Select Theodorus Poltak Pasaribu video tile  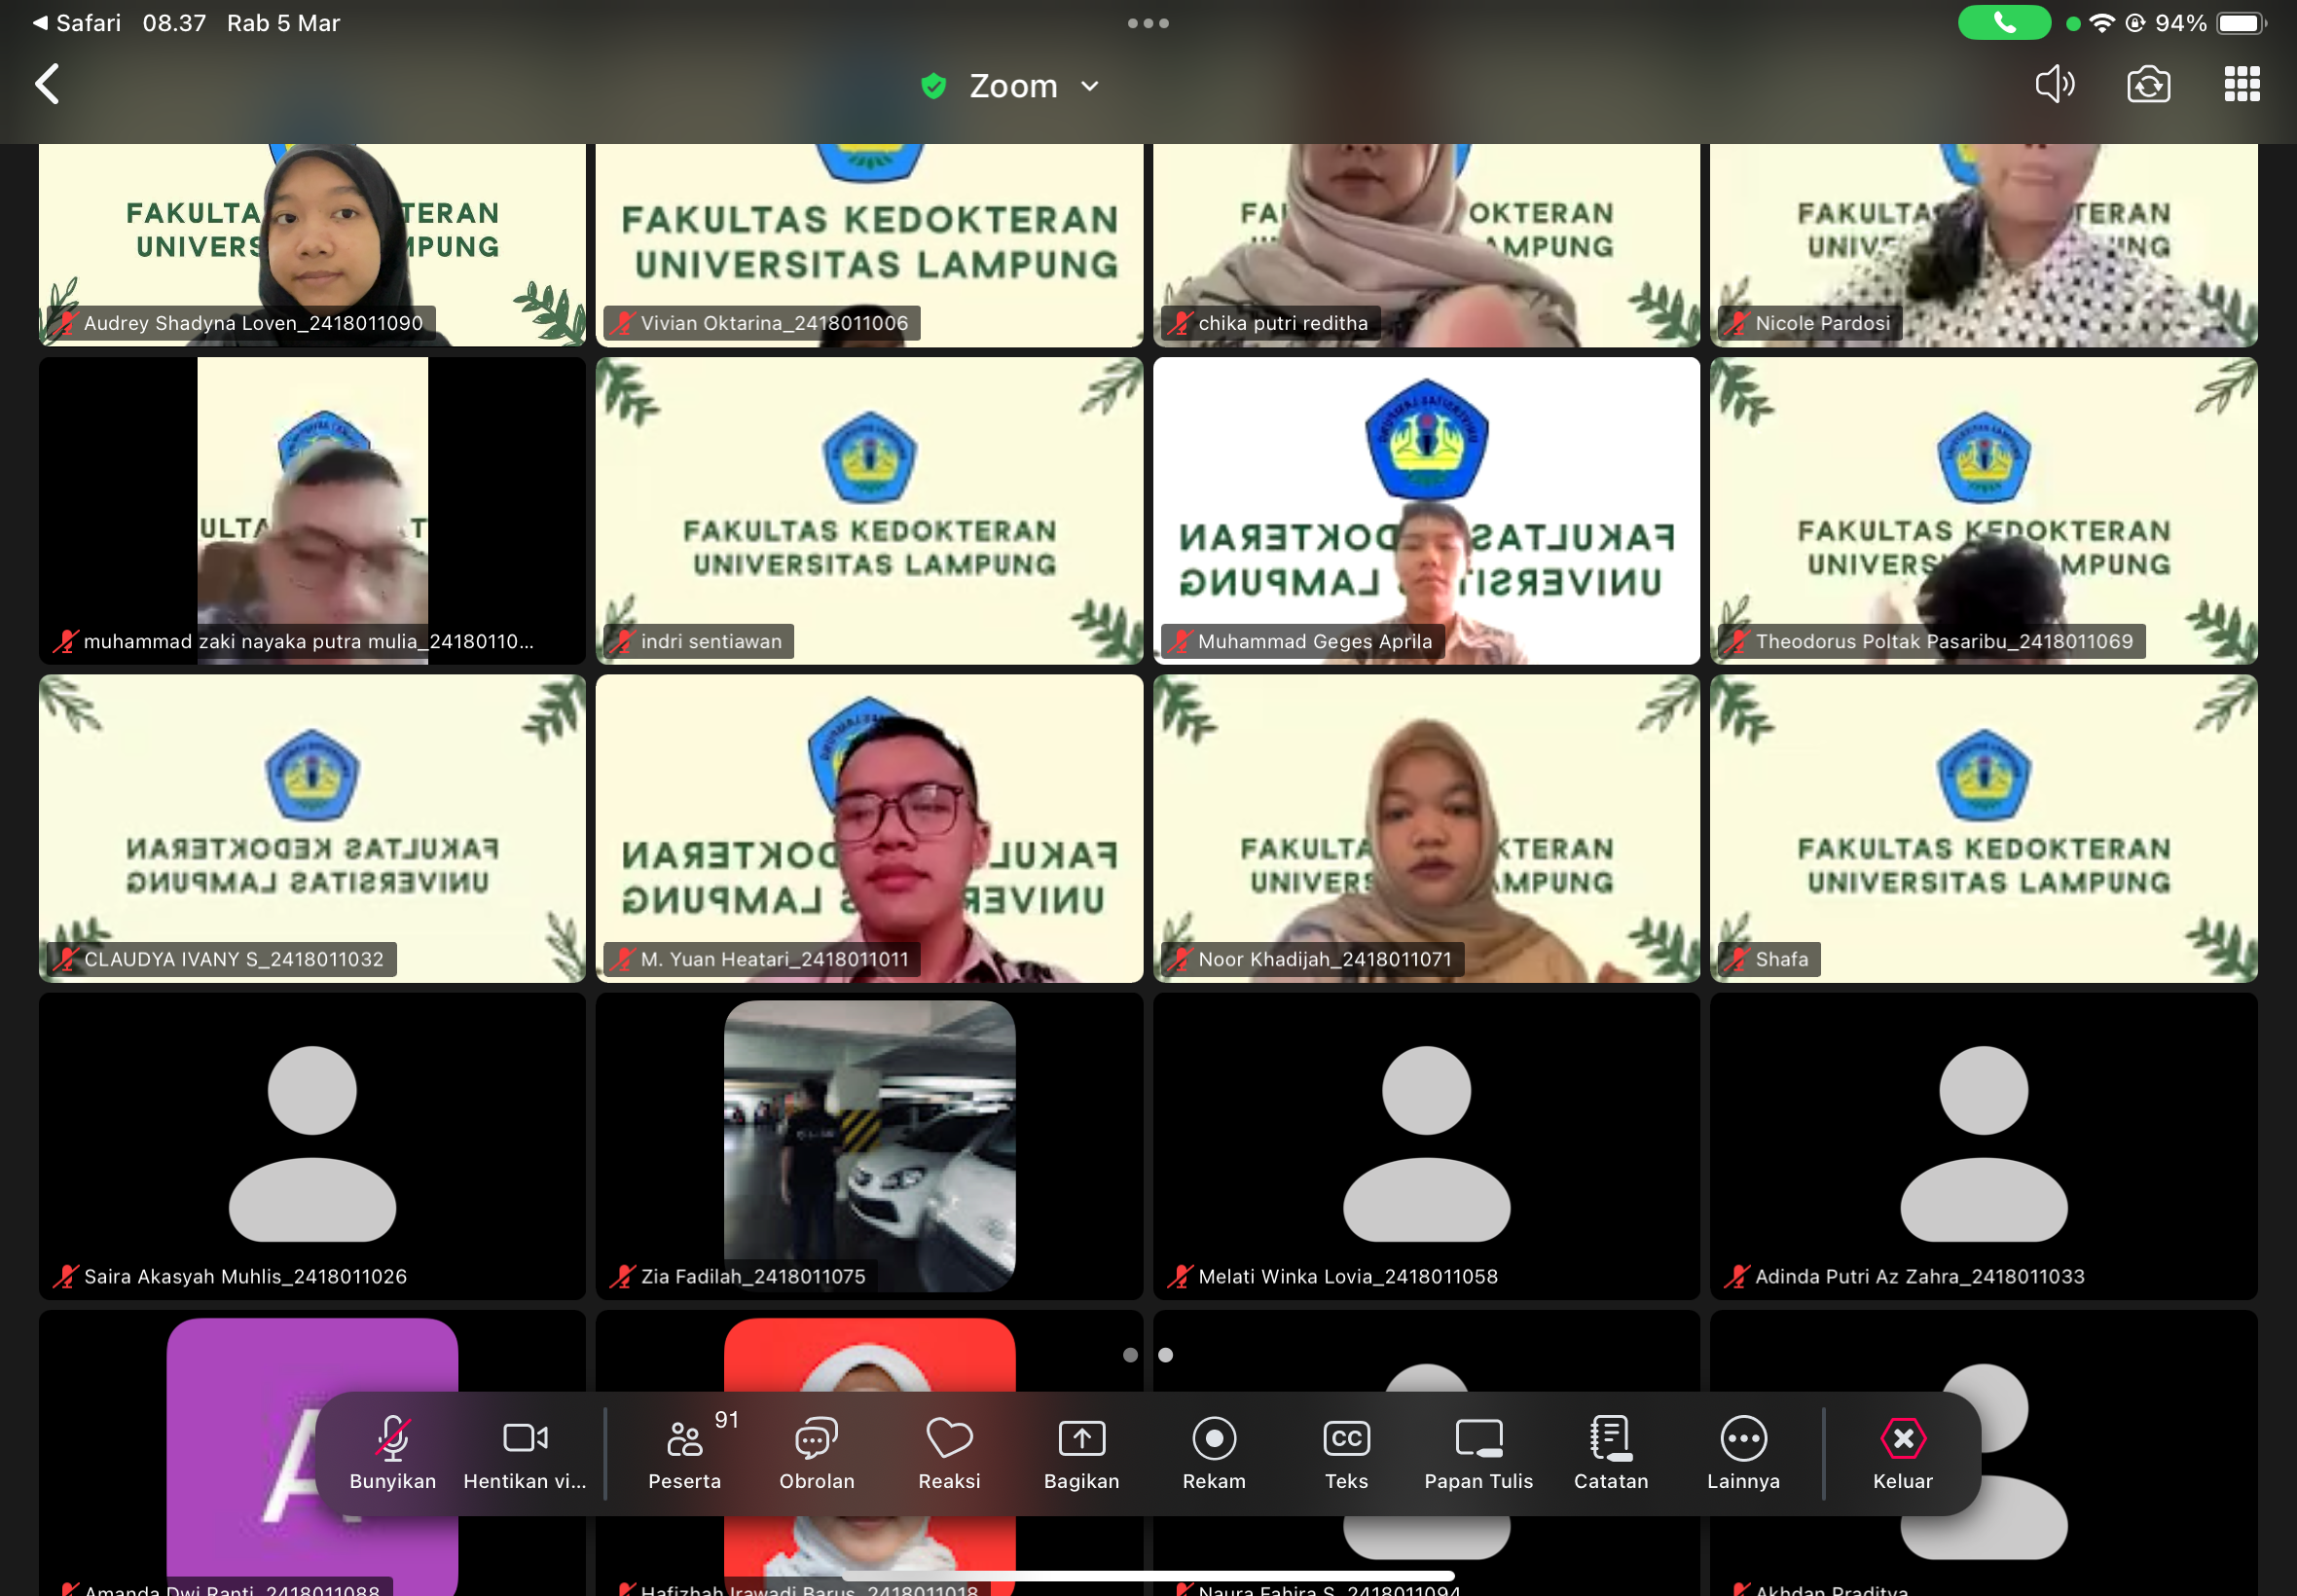tap(1983, 510)
